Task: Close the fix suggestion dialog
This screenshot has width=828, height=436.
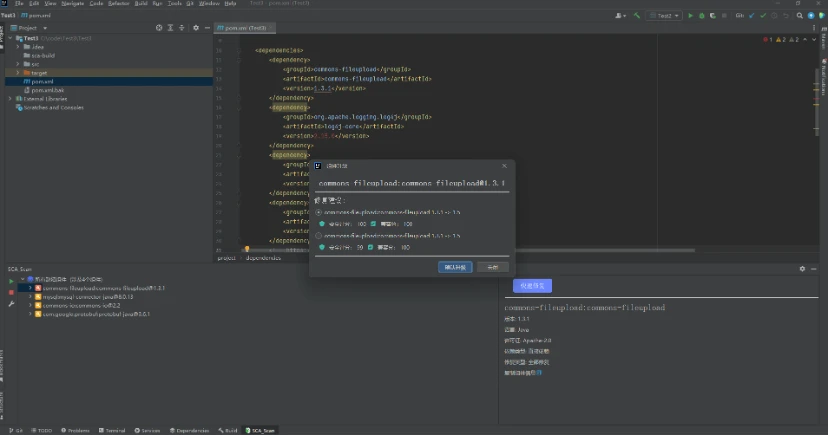Action: pyautogui.click(x=504, y=166)
